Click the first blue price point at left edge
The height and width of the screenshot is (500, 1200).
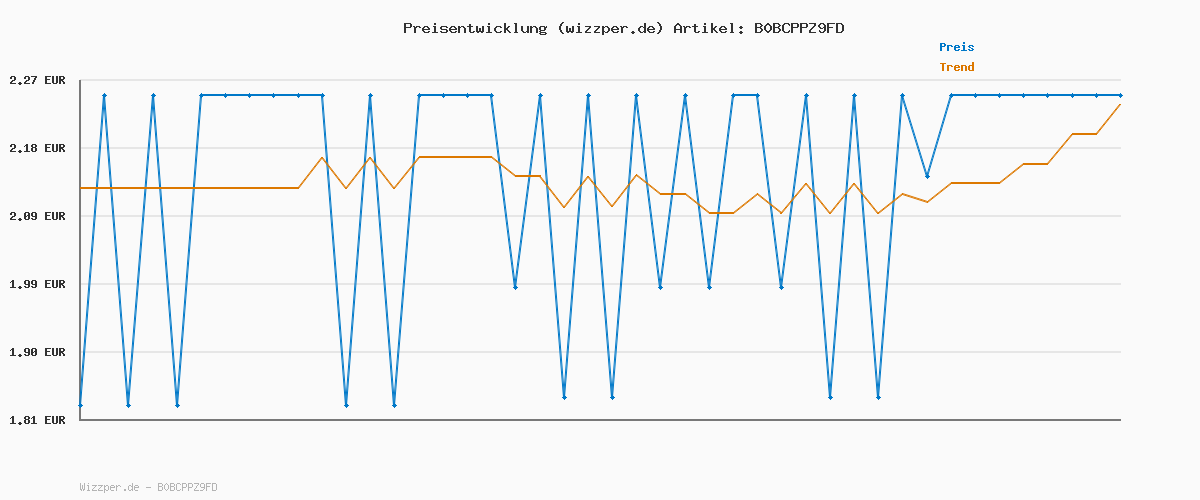coord(80,405)
